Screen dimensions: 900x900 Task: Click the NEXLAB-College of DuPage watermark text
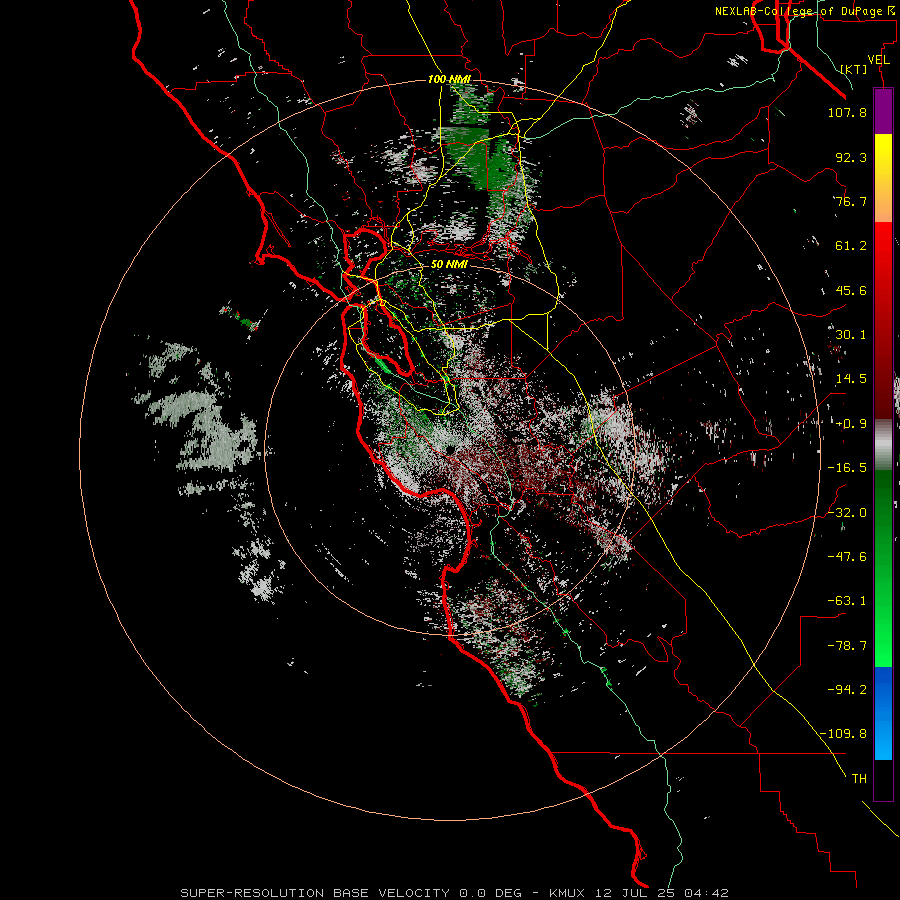click(805, 11)
